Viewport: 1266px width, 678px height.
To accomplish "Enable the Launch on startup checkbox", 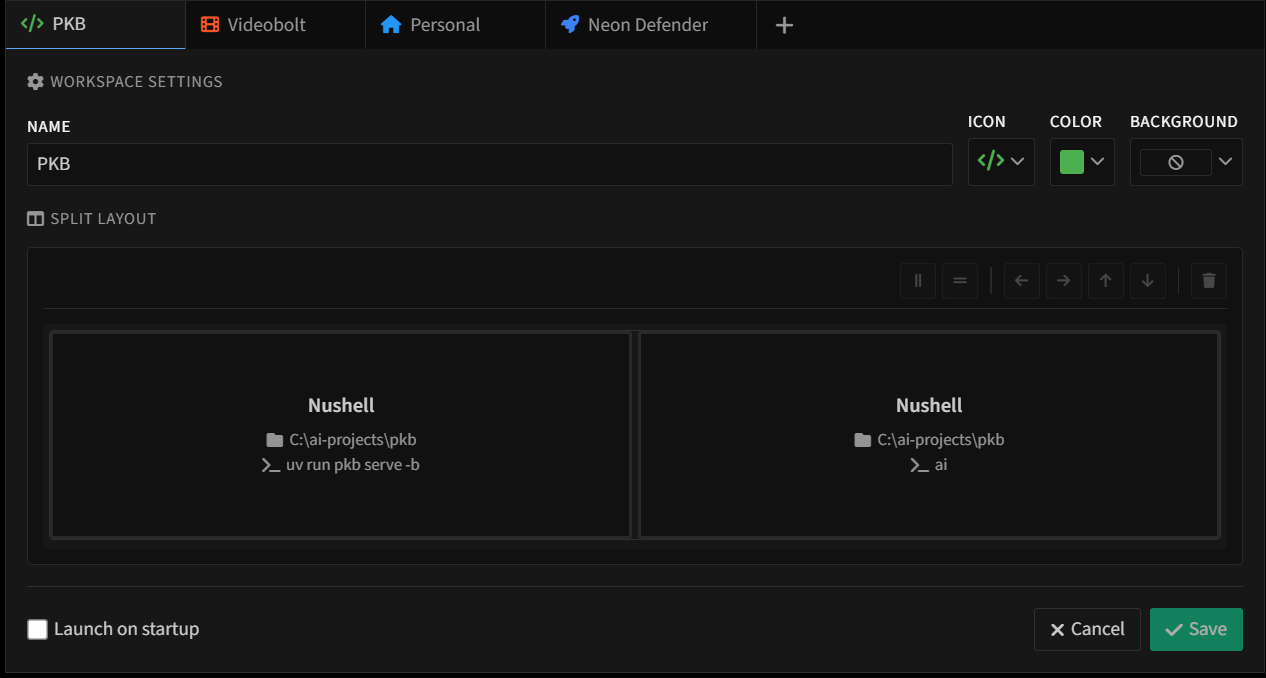I will click(x=38, y=629).
